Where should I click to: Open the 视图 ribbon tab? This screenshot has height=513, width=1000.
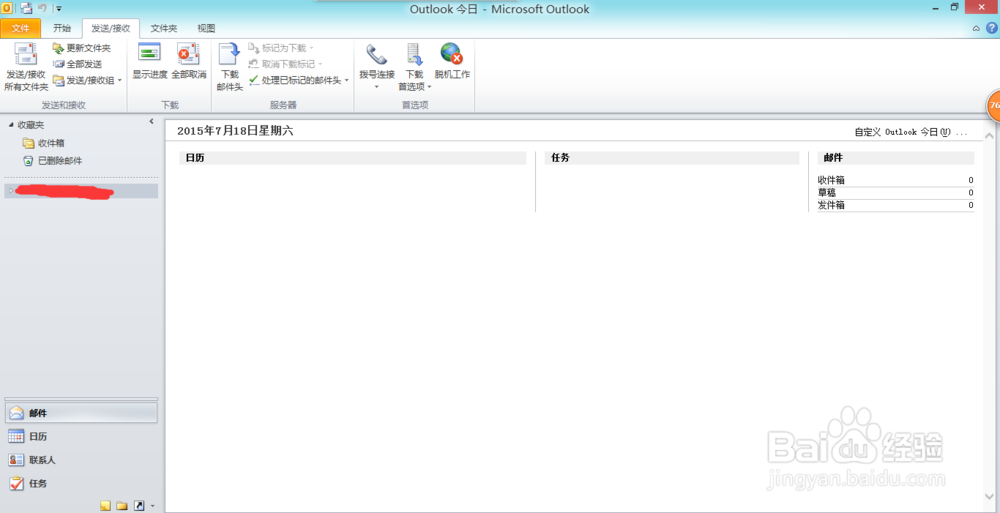point(206,28)
